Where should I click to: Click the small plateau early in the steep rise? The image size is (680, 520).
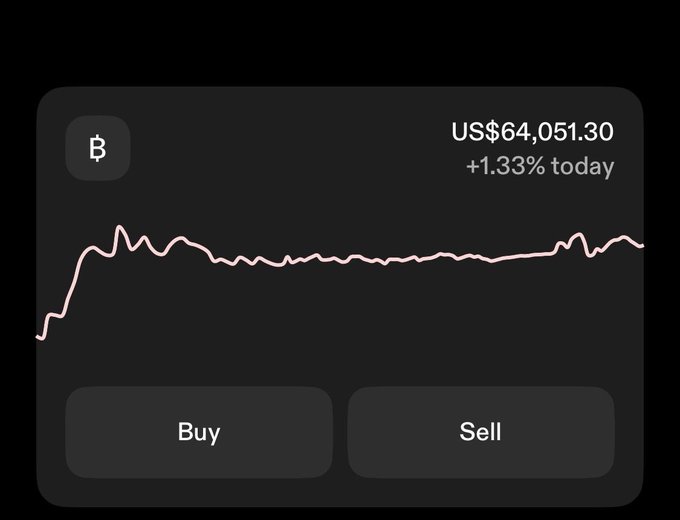coord(55,315)
